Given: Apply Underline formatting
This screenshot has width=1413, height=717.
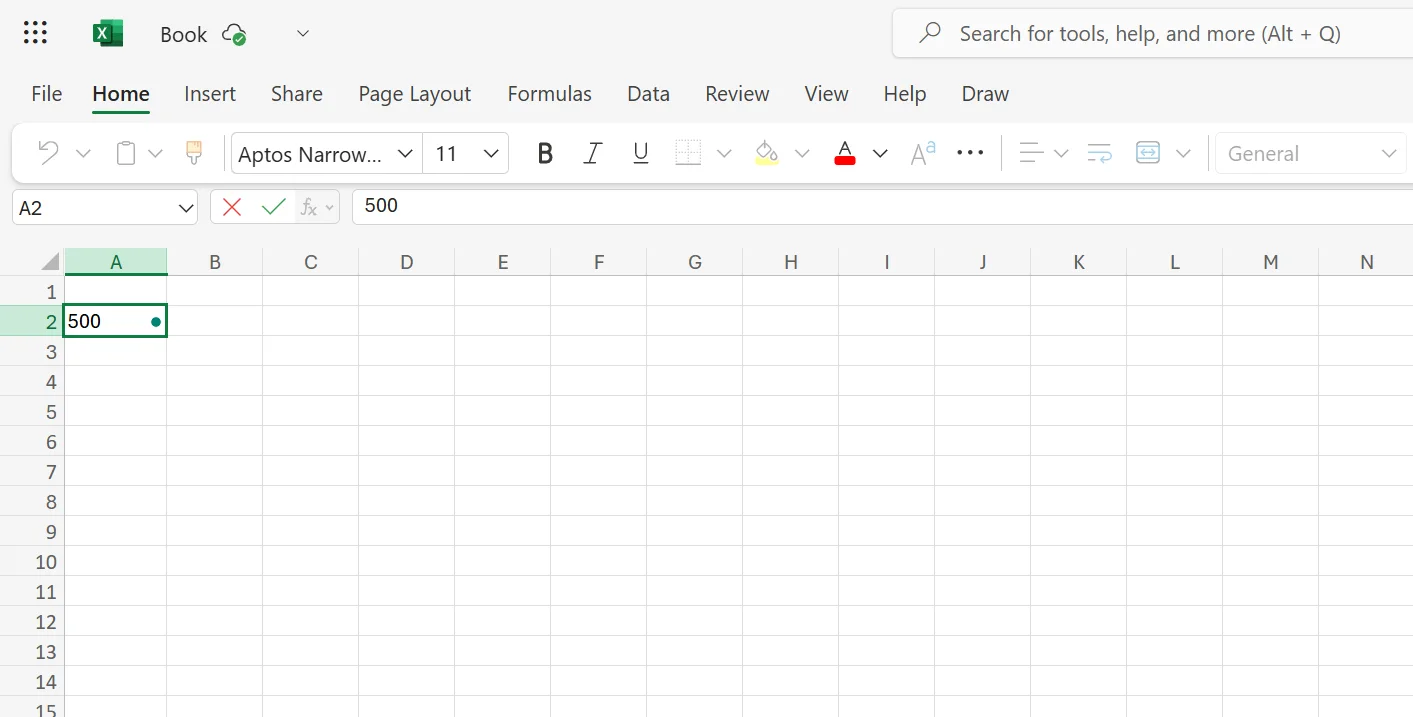Looking at the screenshot, I should 640,153.
